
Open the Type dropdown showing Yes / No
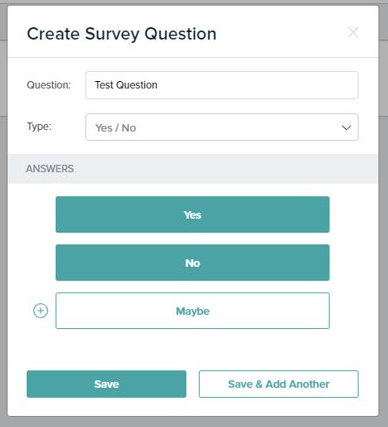(222, 127)
